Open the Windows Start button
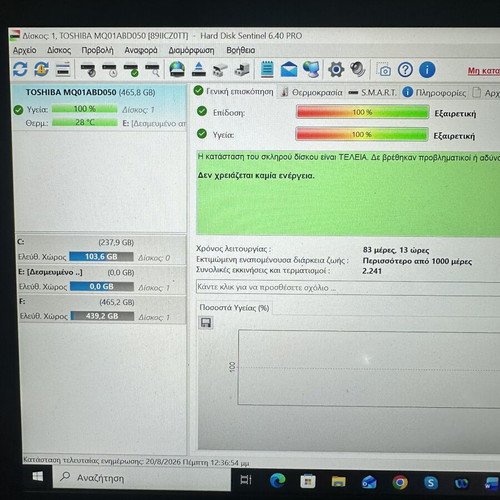 click(x=37, y=476)
